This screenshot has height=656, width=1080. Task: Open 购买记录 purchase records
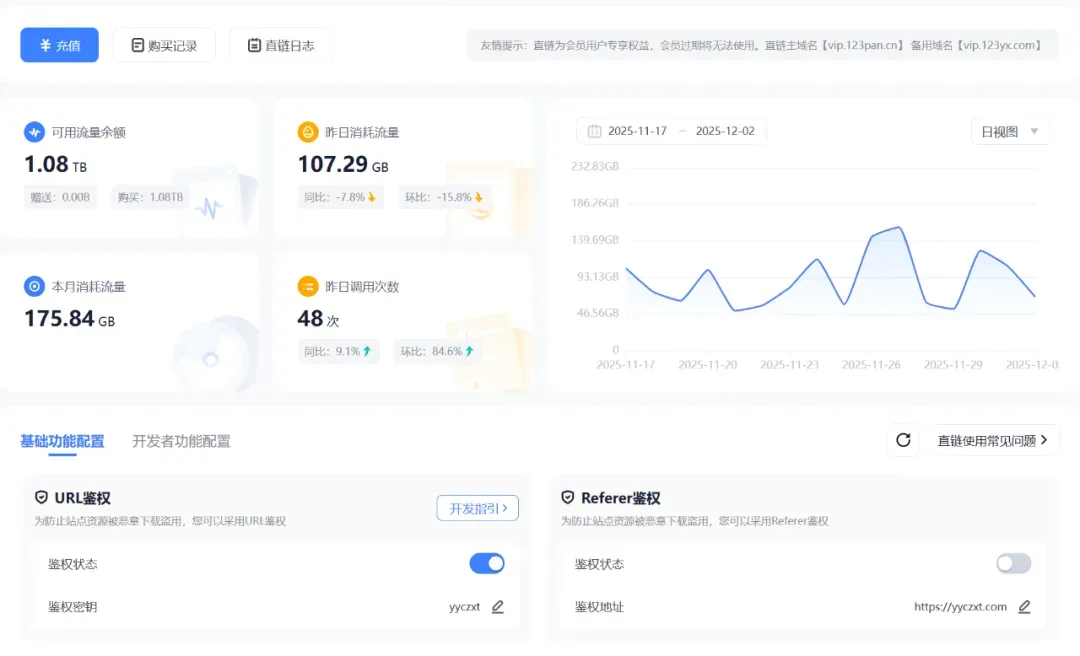point(164,45)
